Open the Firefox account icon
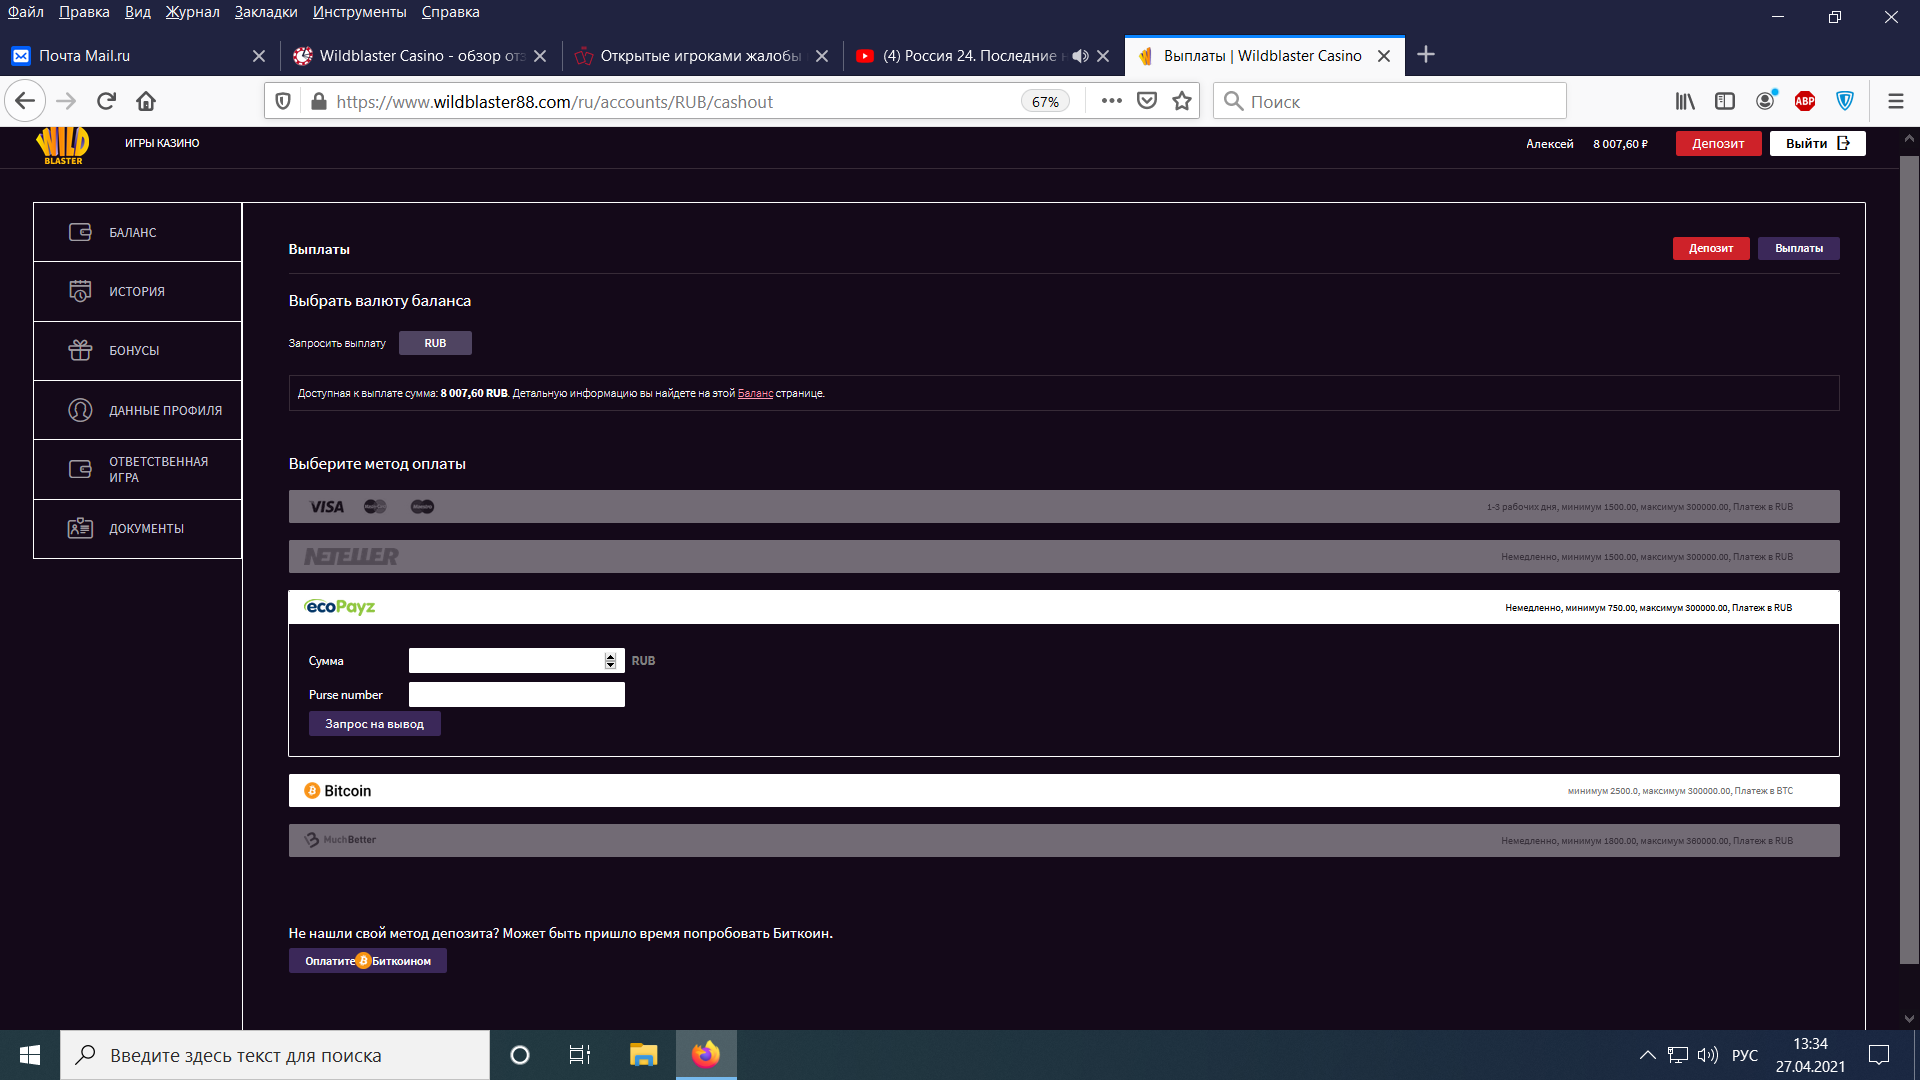 click(x=1766, y=101)
